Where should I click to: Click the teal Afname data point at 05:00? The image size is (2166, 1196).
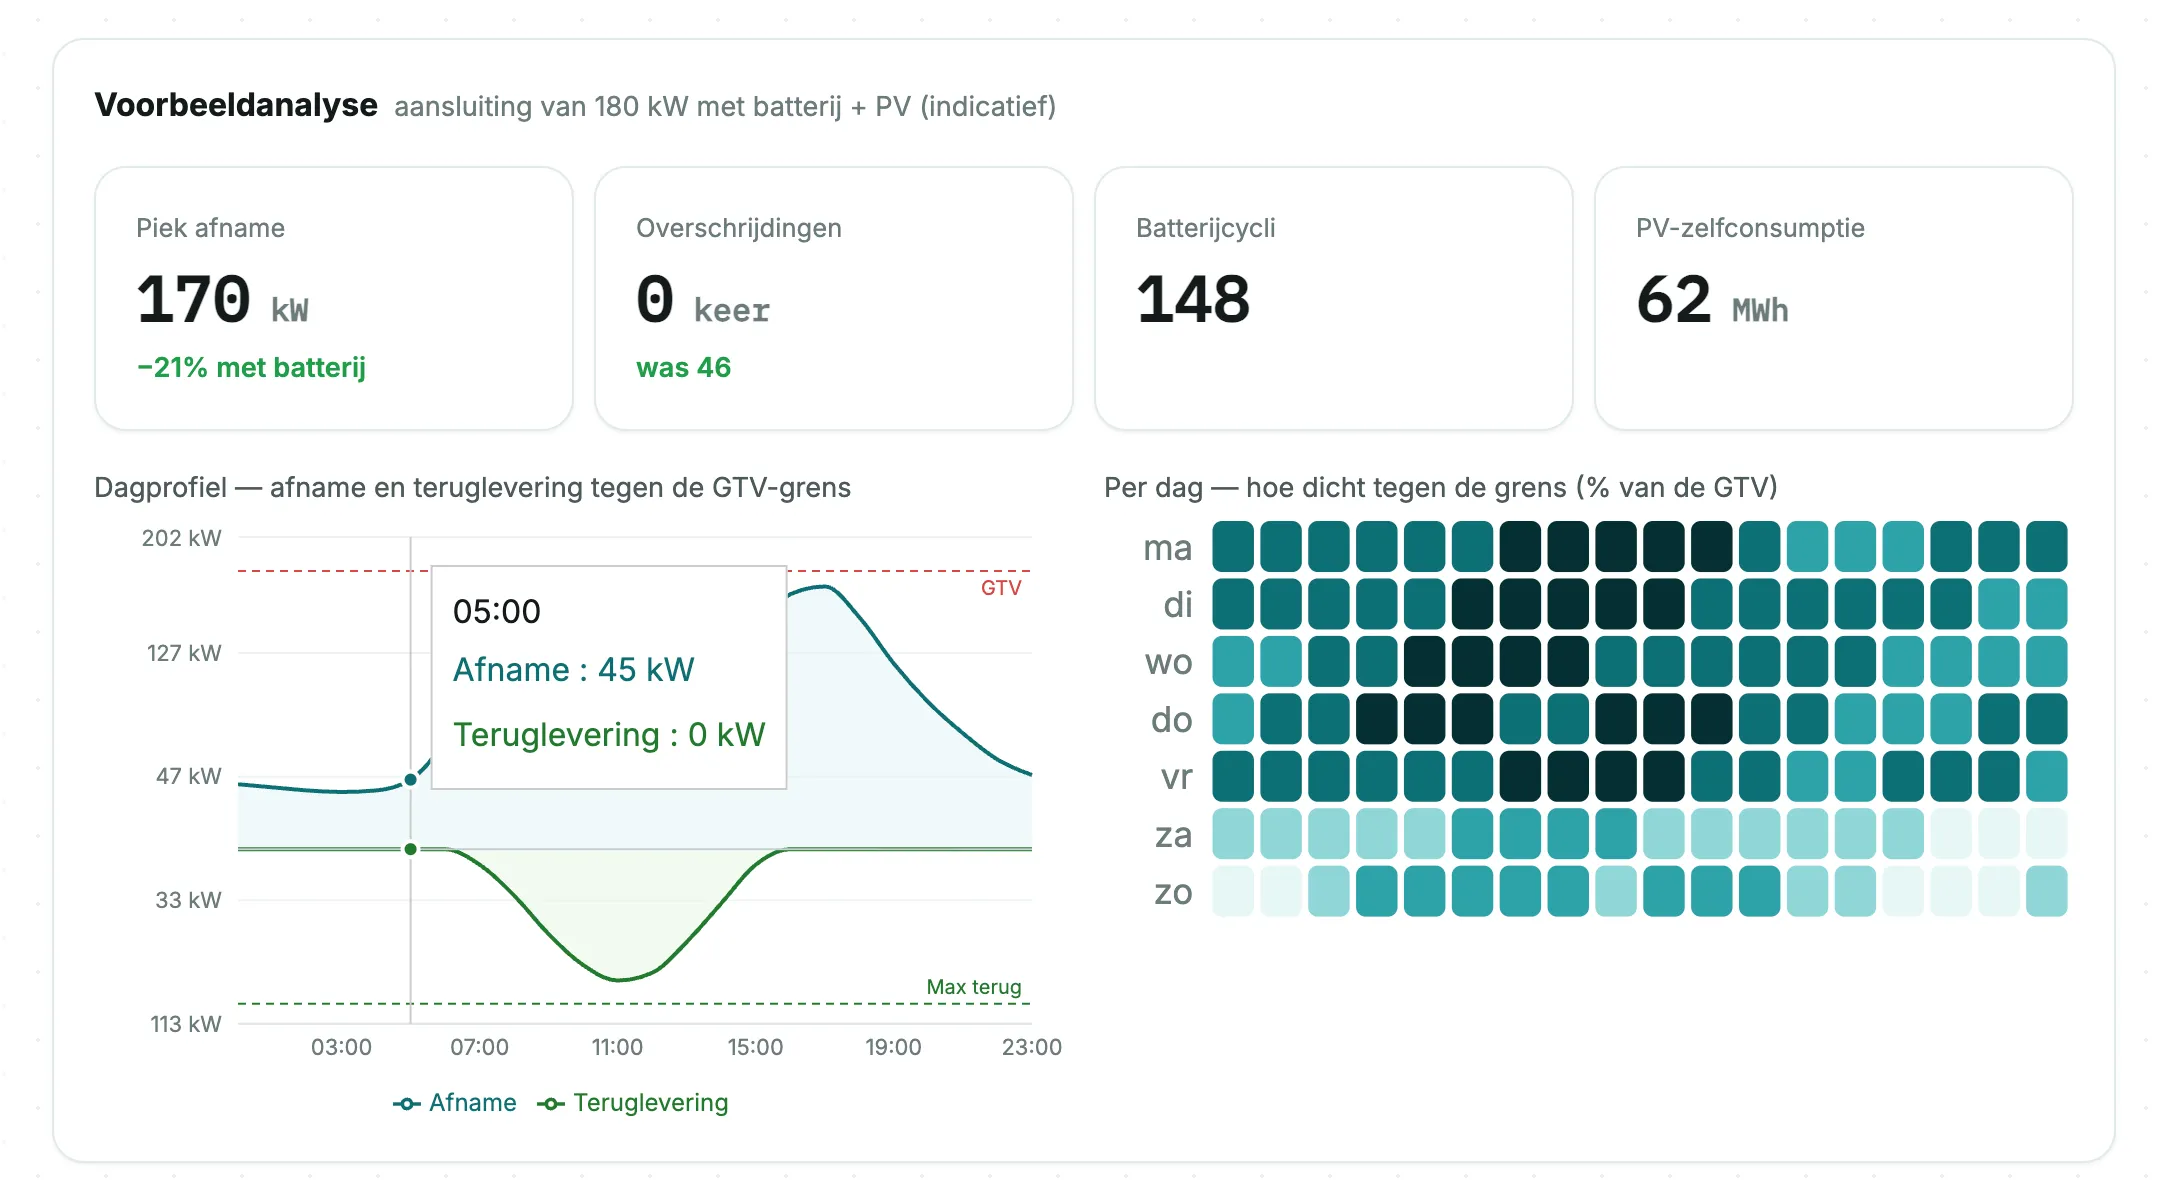[x=411, y=780]
